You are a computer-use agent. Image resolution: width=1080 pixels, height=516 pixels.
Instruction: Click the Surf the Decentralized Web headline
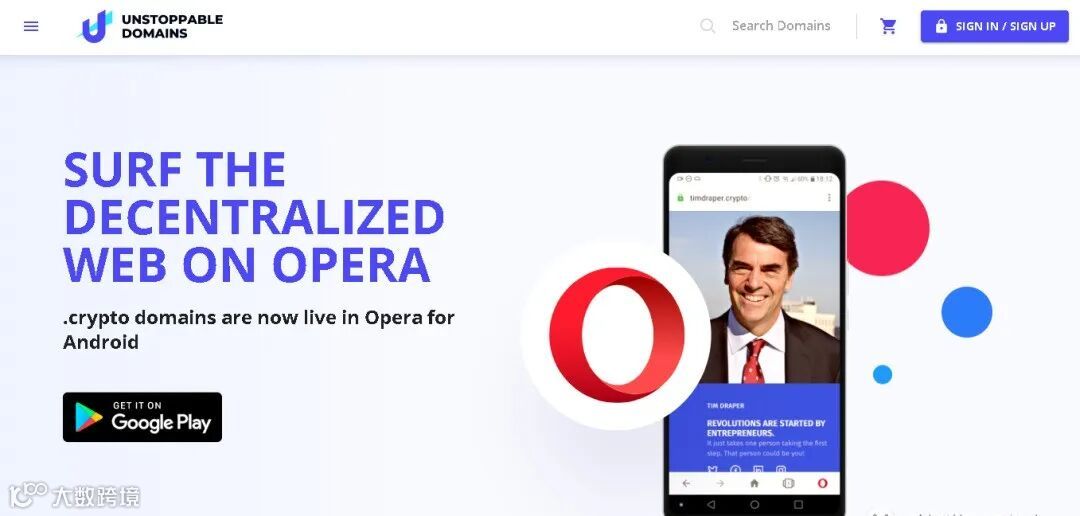254,217
